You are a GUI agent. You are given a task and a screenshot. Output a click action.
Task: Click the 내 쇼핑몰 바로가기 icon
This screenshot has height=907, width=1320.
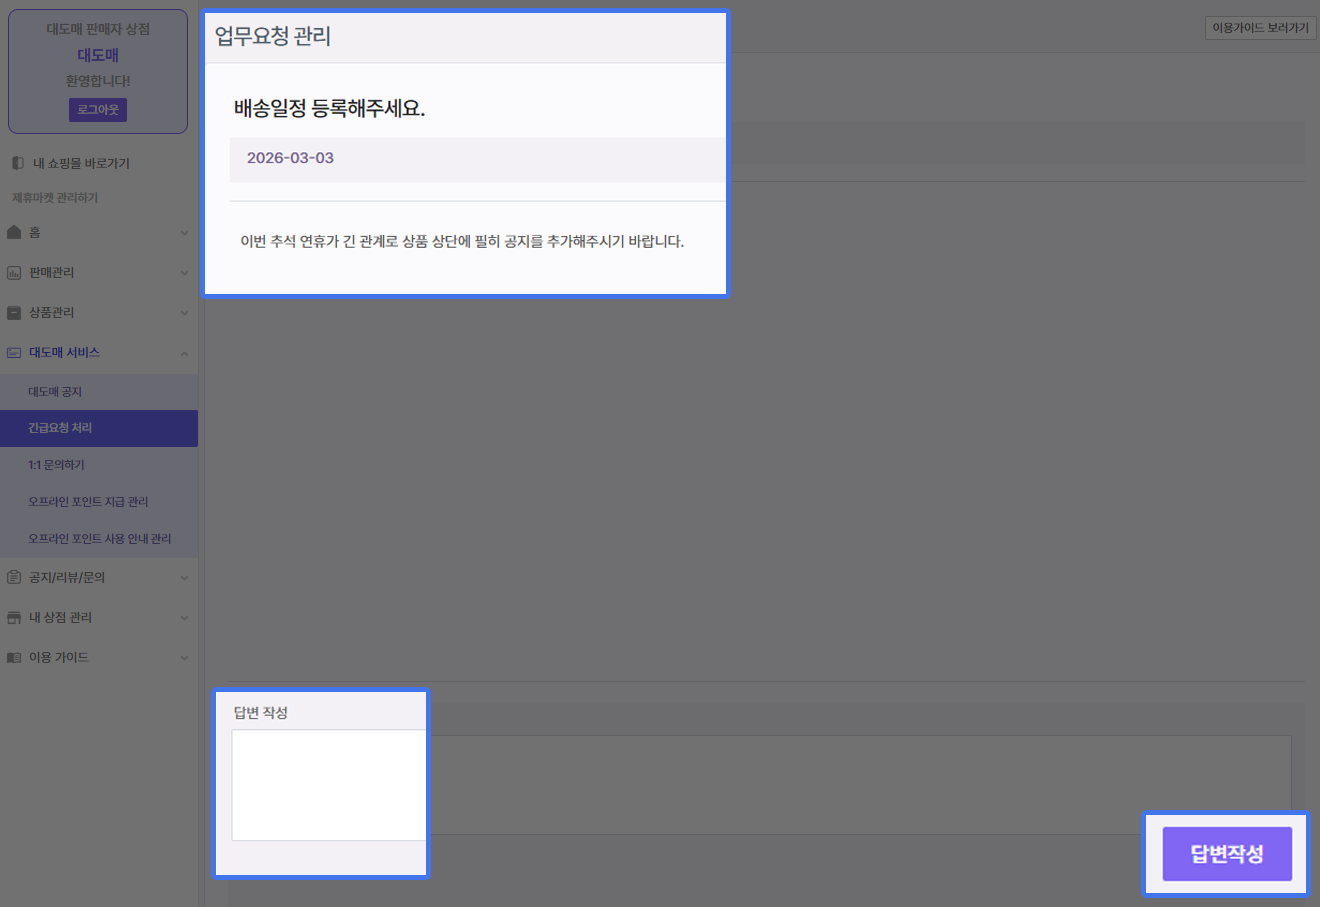[x=17, y=163]
